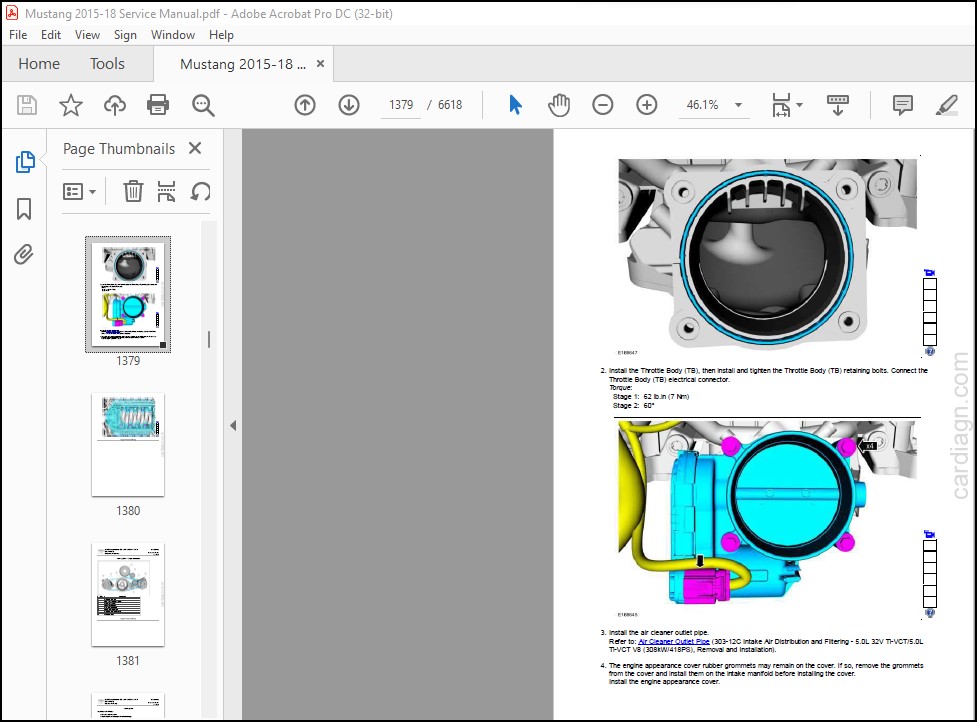Zoom out with minus button
This screenshot has height=722, width=977.
603,105
